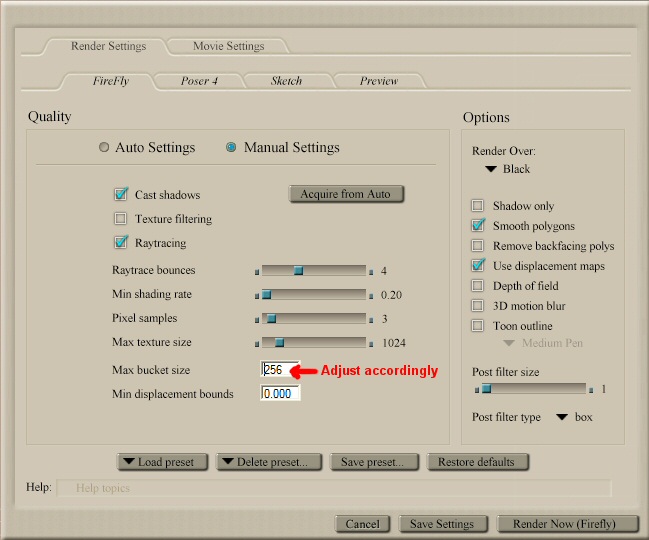Click the Post filter size slider handle
Screen dimensions: 649x540
pyautogui.click(x=487, y=389)
